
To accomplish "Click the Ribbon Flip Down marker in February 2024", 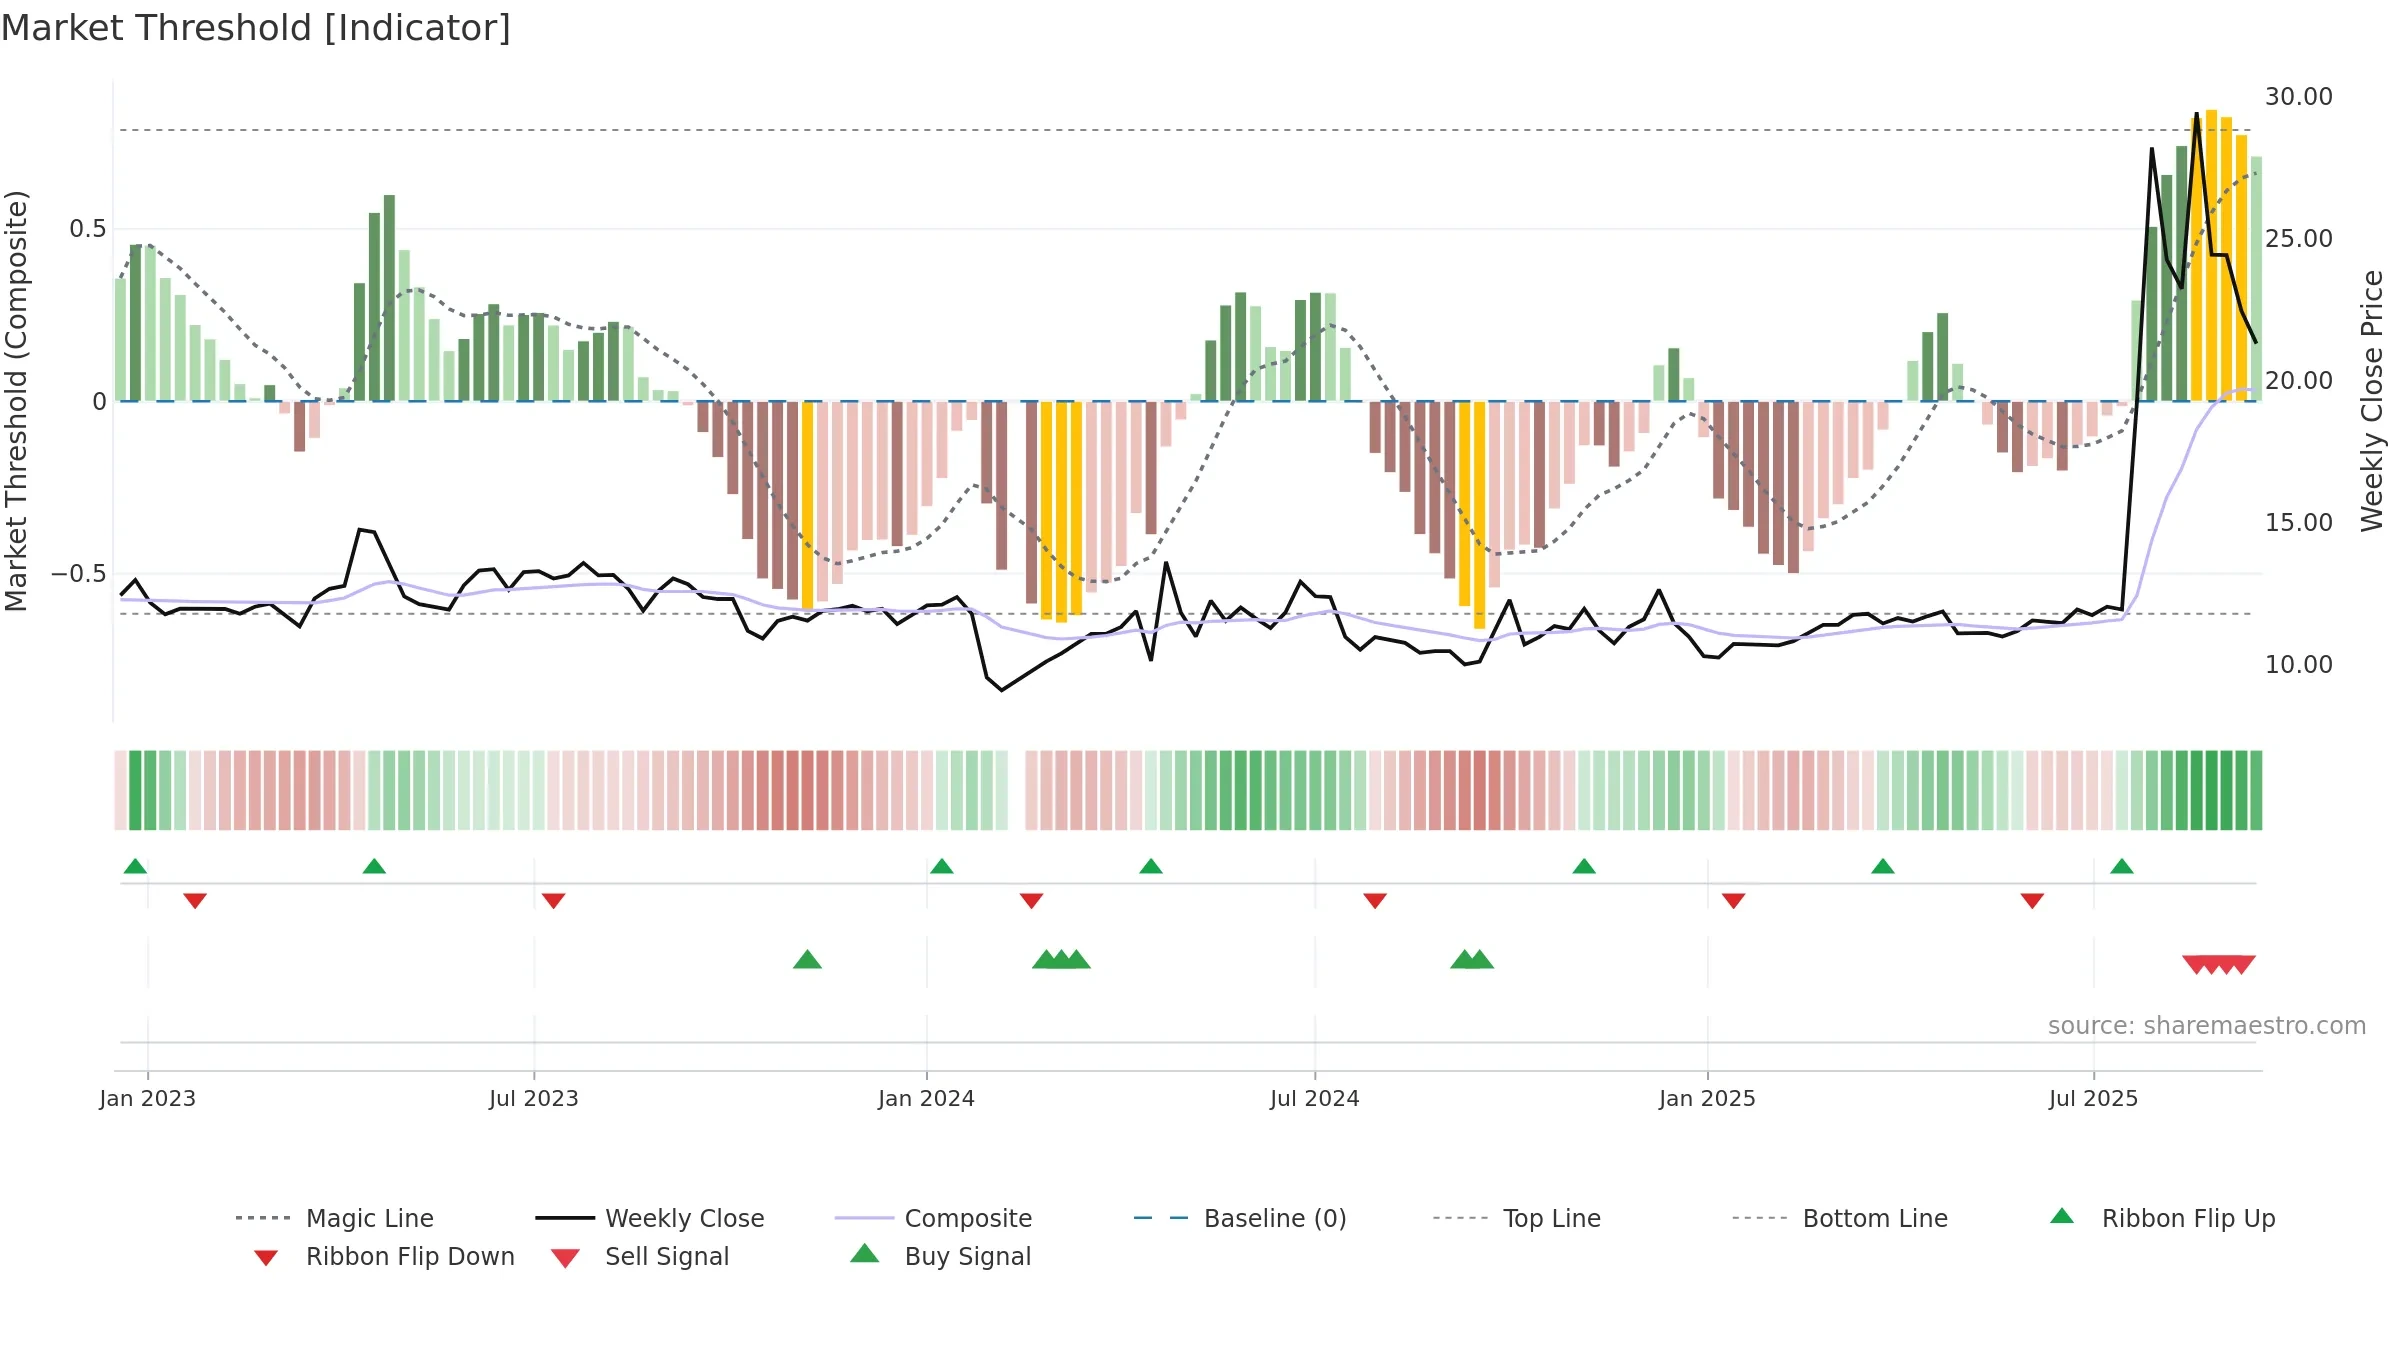I will pos(1031,901).
